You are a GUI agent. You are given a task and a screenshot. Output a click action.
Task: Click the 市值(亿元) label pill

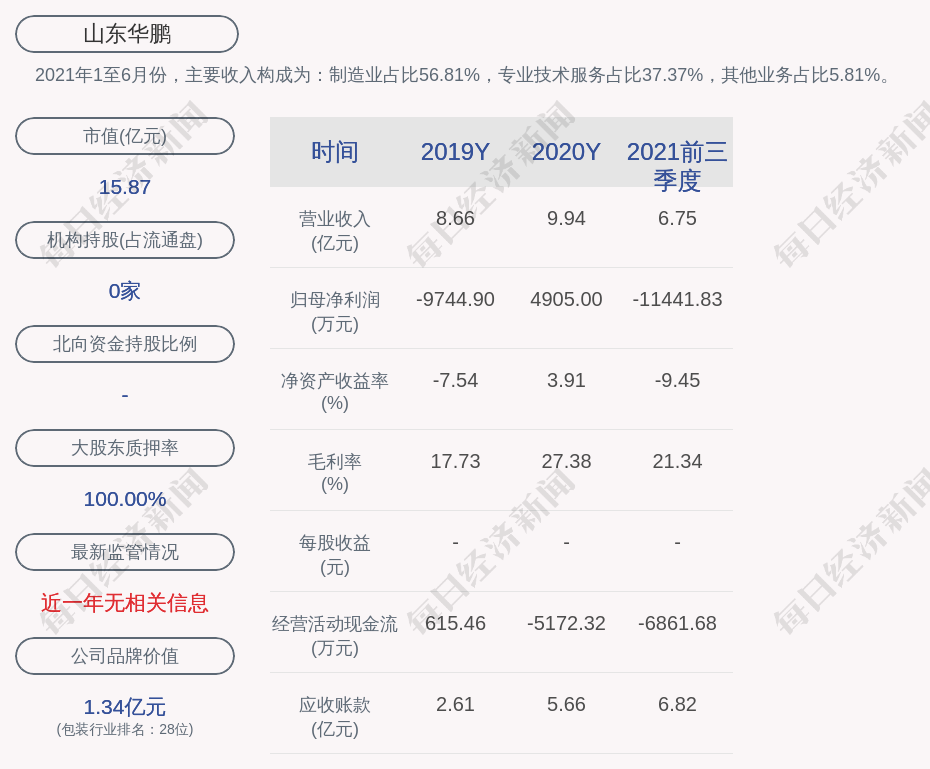pyautogui.click(x=125, y=136)
